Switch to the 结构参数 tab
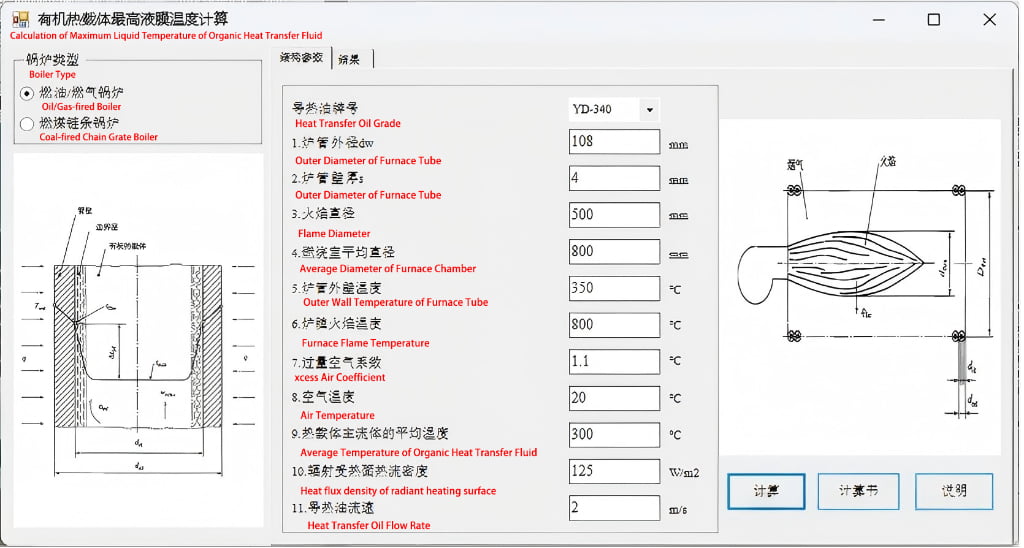The image size is (1024, 548). pos(301,58)
